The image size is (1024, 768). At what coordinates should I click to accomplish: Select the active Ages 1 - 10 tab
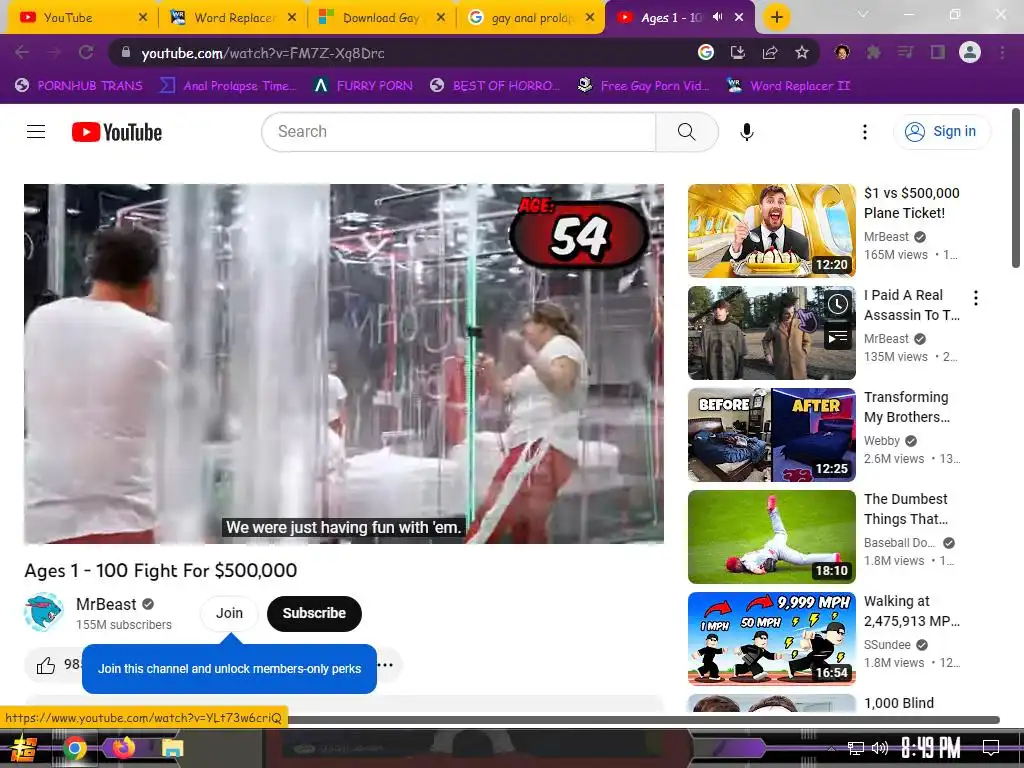[679, 18]
